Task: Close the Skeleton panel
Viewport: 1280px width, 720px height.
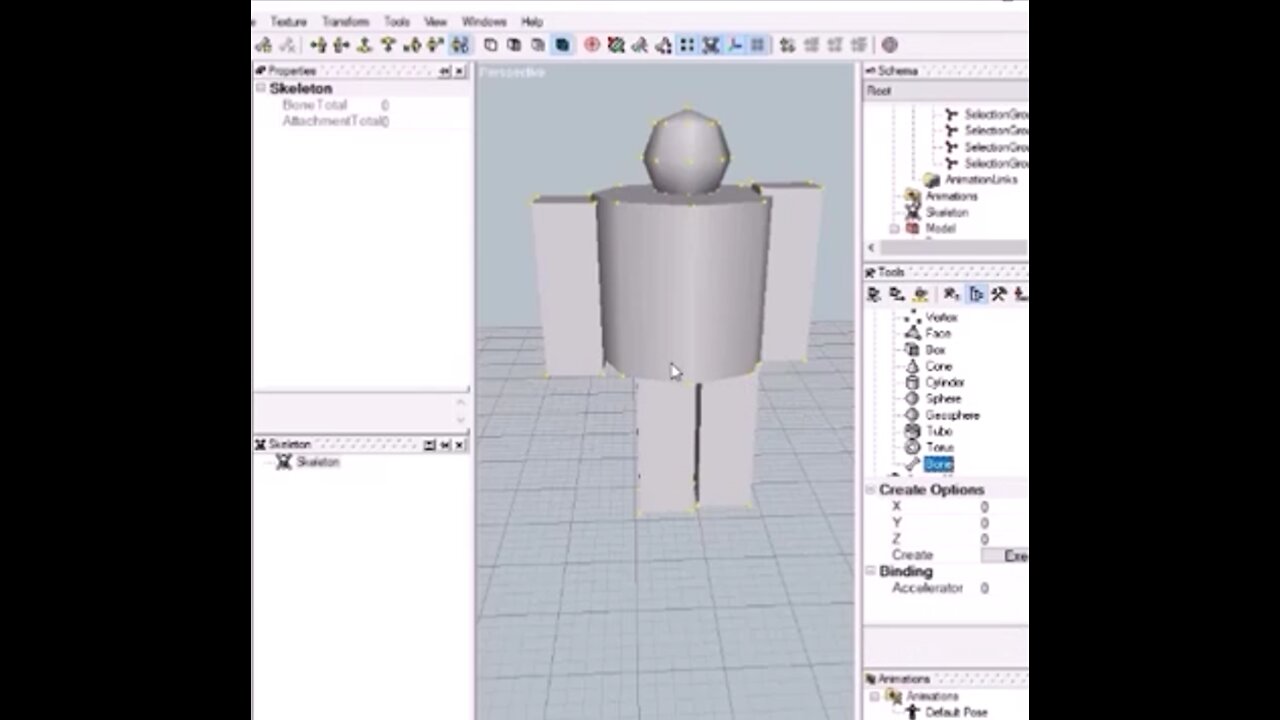Action: click(460, 444)
